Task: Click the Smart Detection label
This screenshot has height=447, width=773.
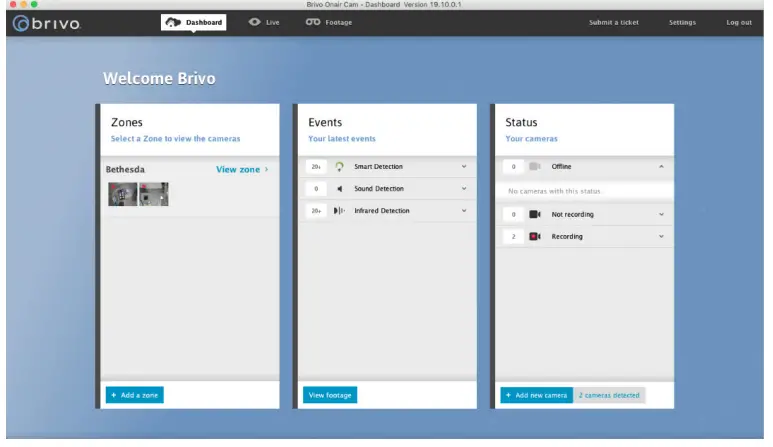Action: click(379, 167)
